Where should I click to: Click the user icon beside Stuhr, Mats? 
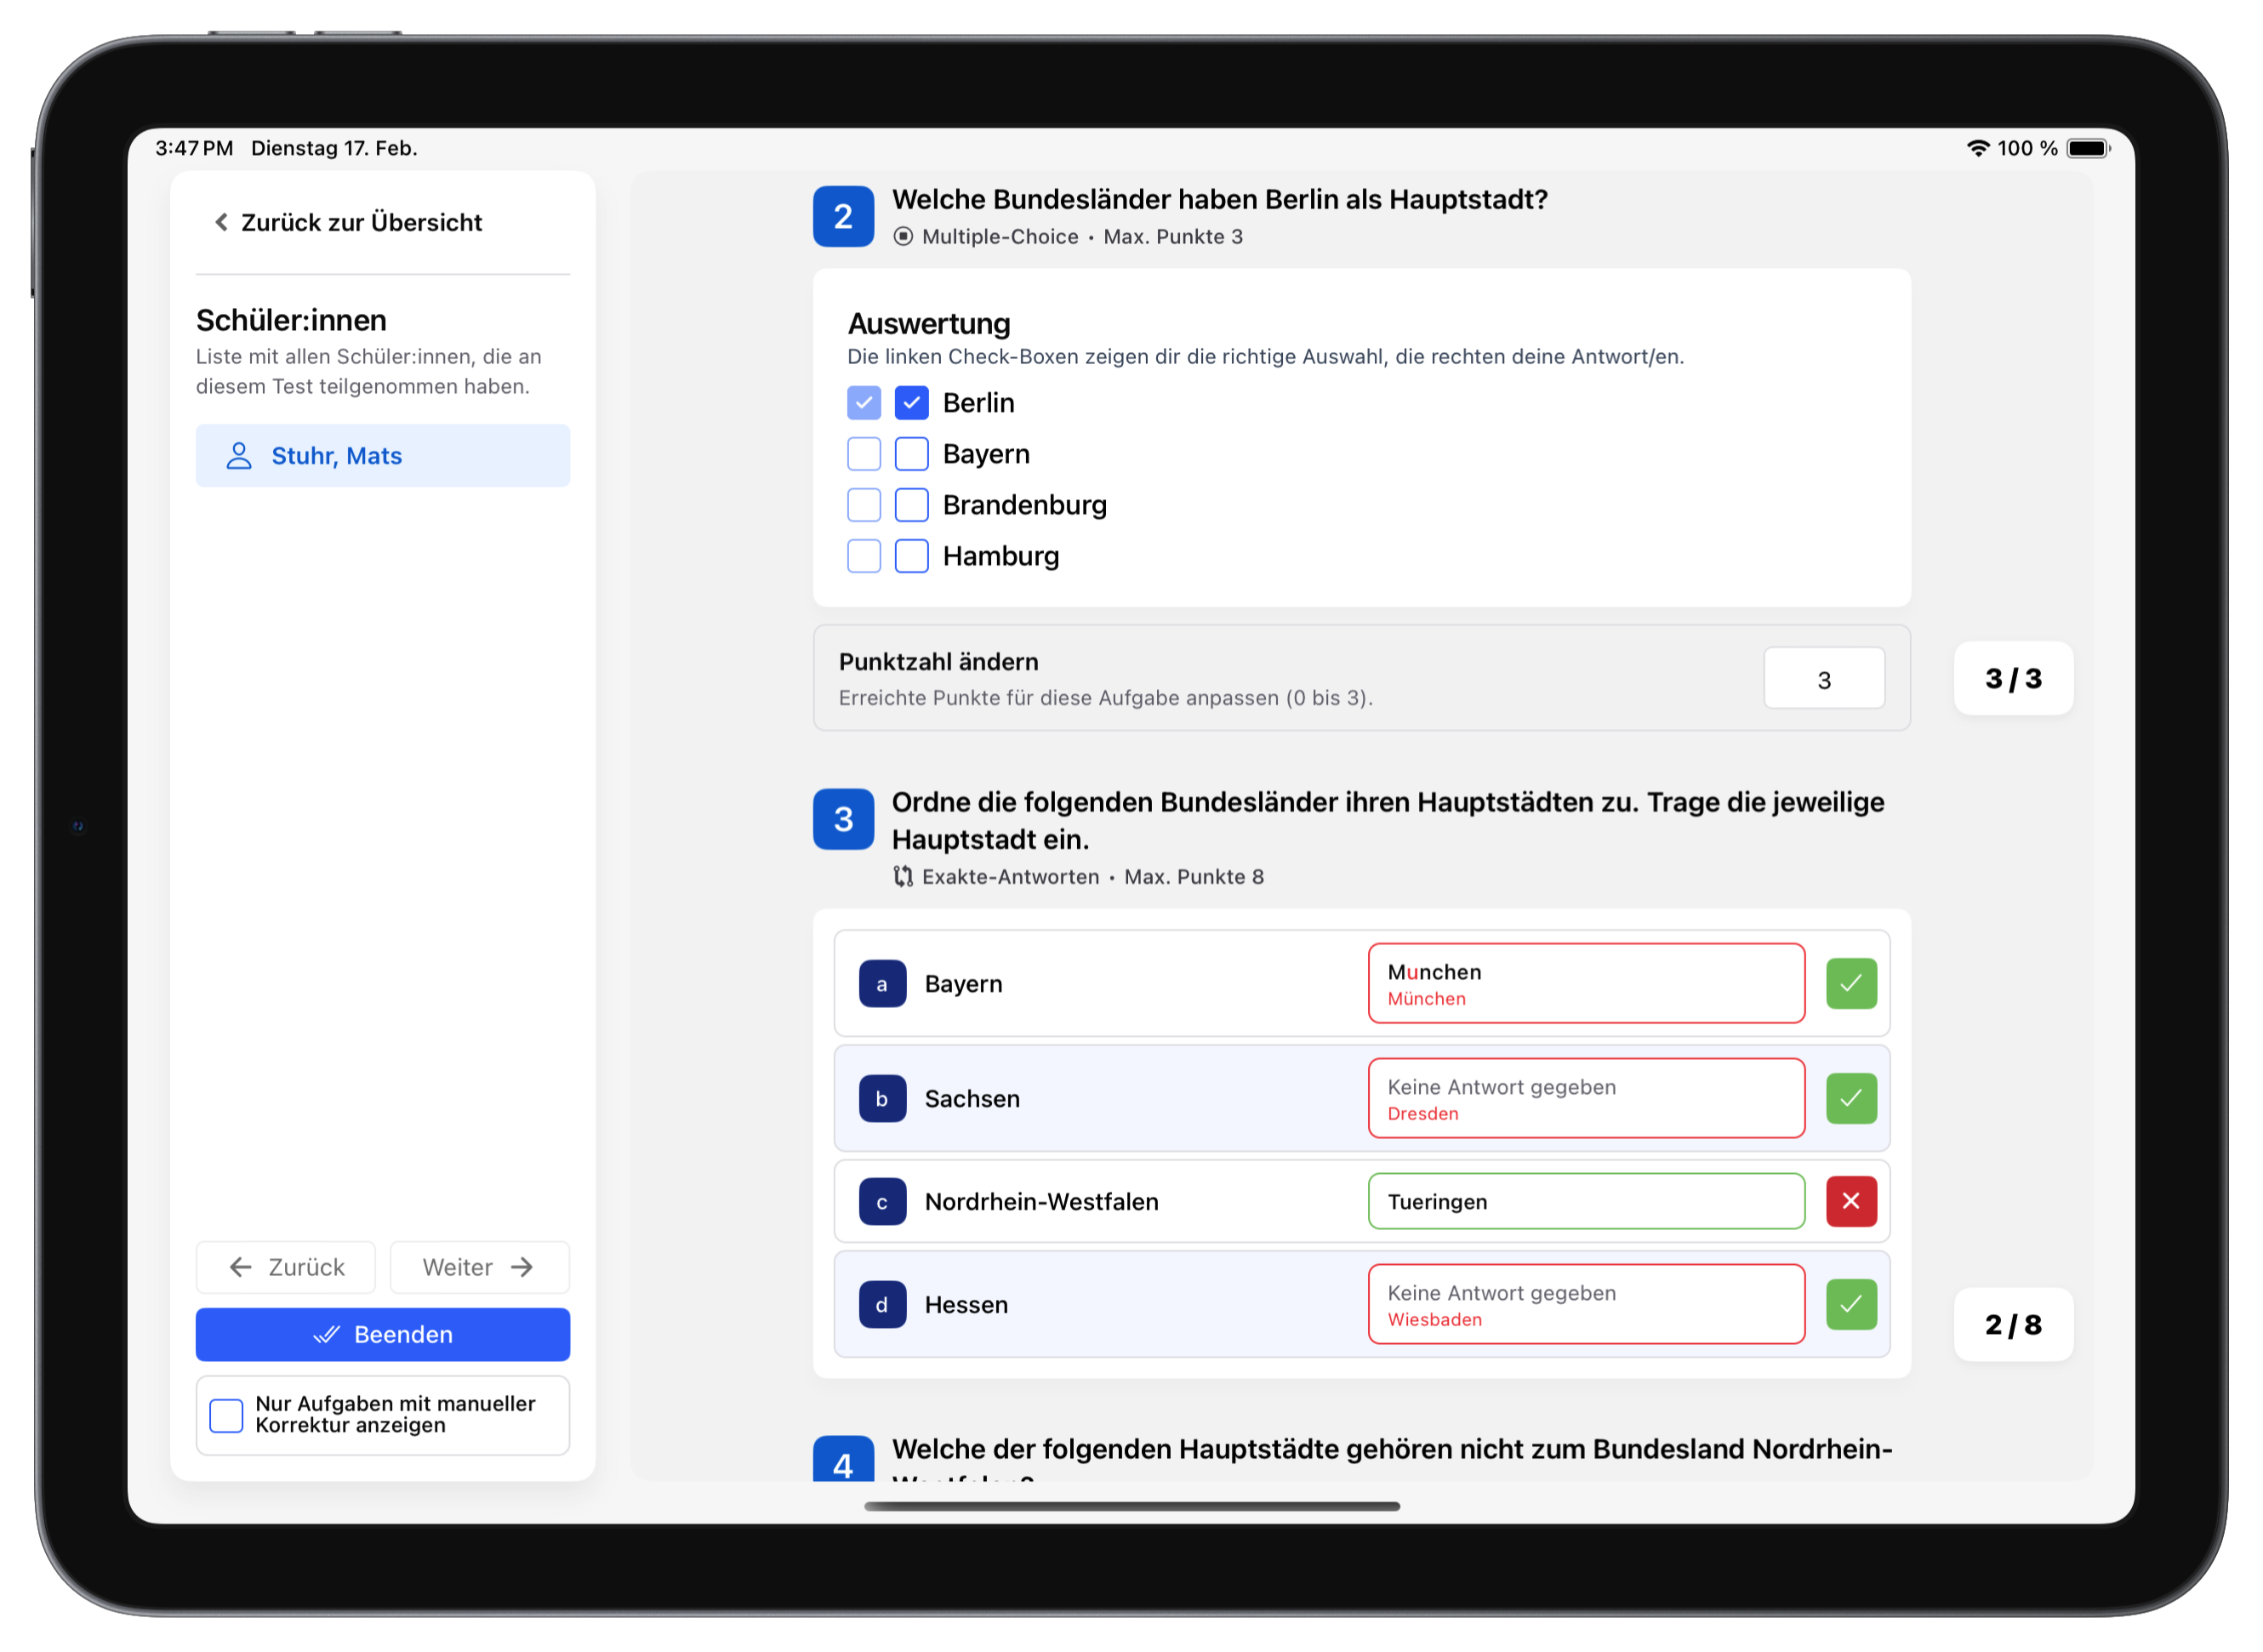tap(238, 456)
